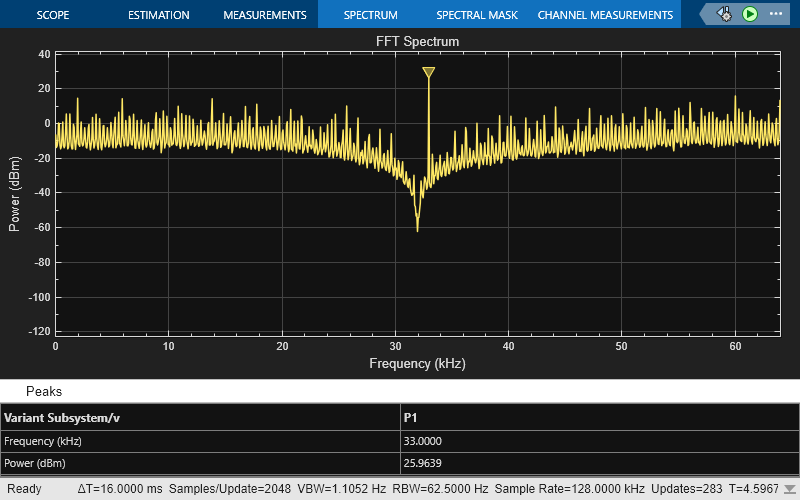Viewport: 800px width, 500px height.
Task: Click the yellow peak marker triangle on the plot
Action: (x=428, y=73)
